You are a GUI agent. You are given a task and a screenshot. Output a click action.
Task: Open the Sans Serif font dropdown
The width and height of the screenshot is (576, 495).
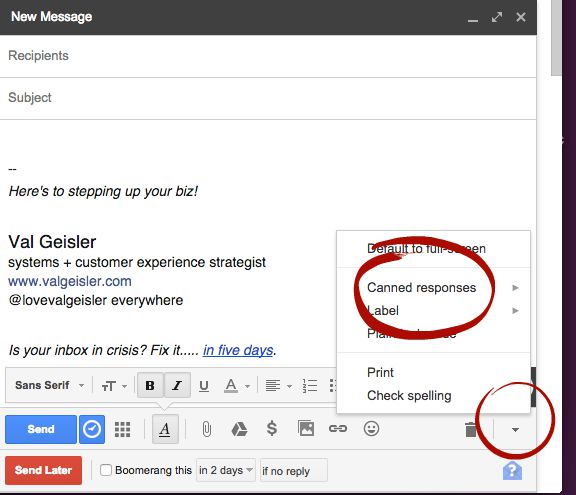(x=49, y=385)
